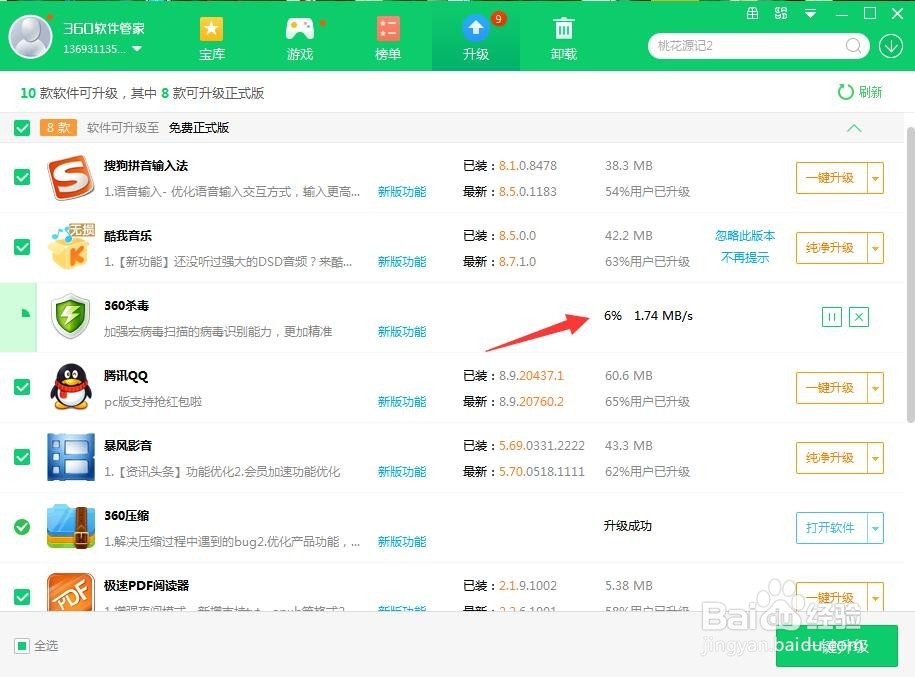The width and height of the screenshot is (915, 677).
Task: Click 忽略此版本 for 酷我音乐
Action: (745, 236)
